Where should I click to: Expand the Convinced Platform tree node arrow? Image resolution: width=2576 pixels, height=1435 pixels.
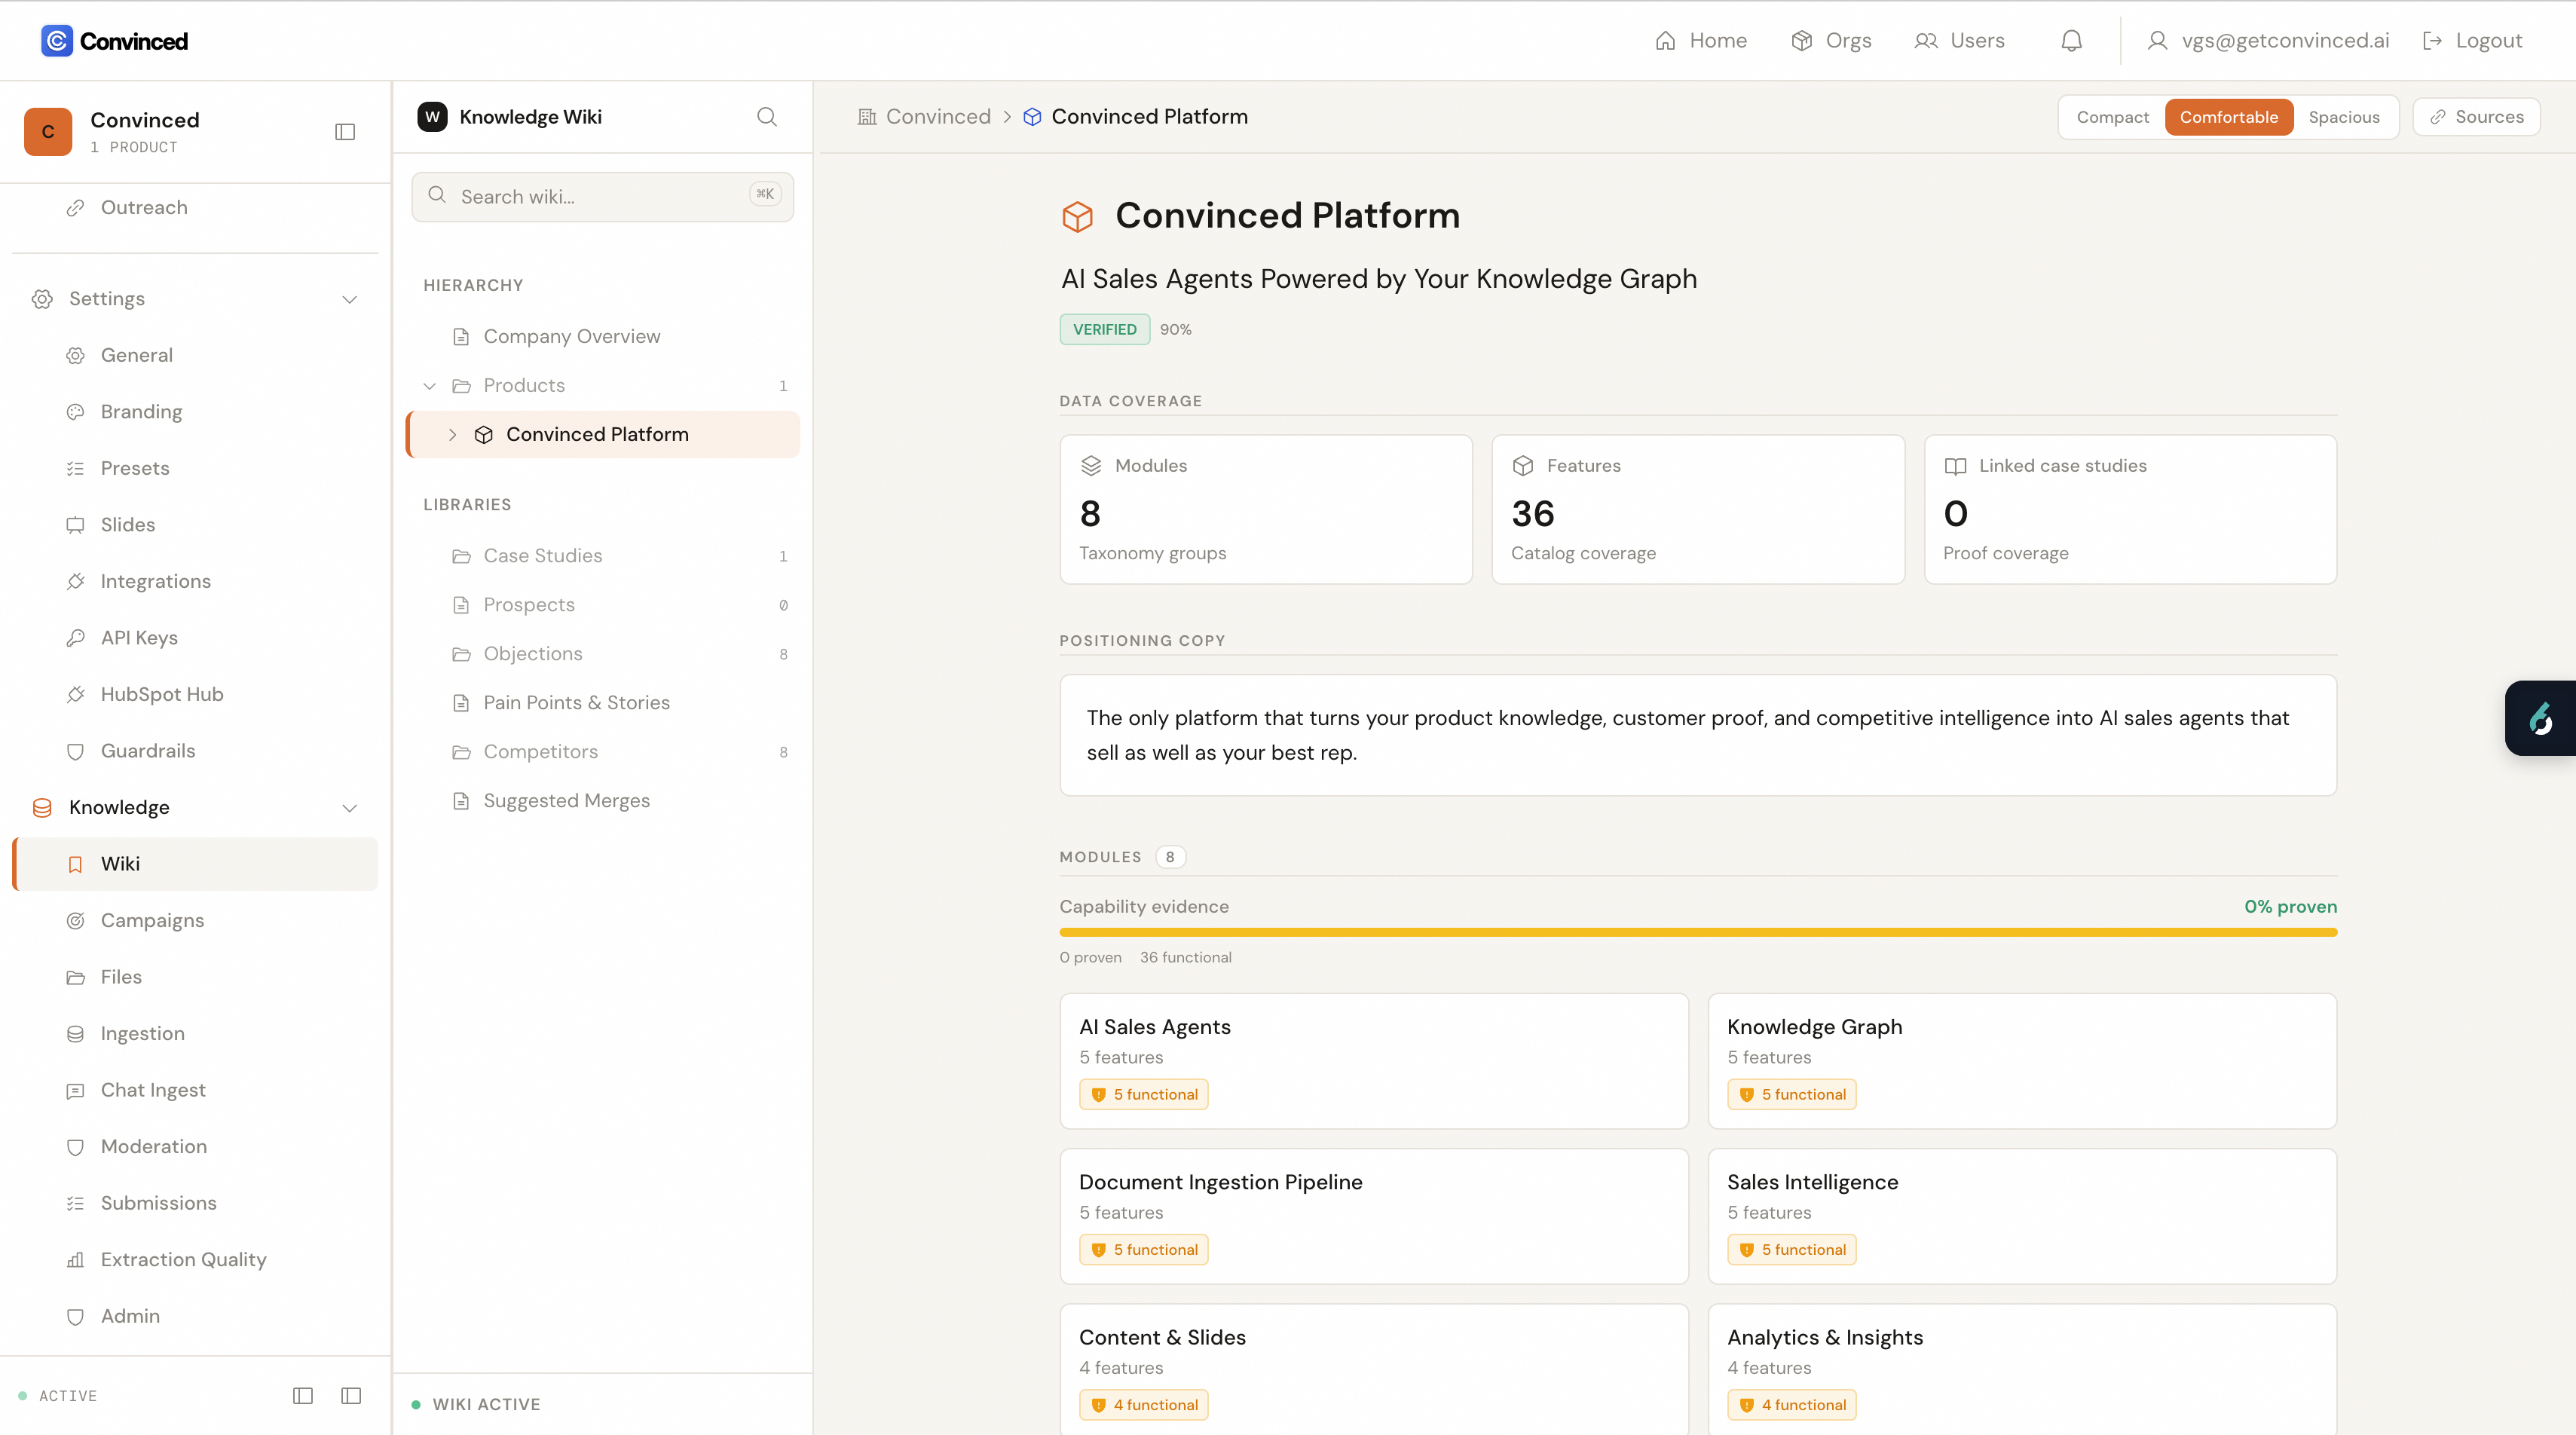[x=452, y=435]
